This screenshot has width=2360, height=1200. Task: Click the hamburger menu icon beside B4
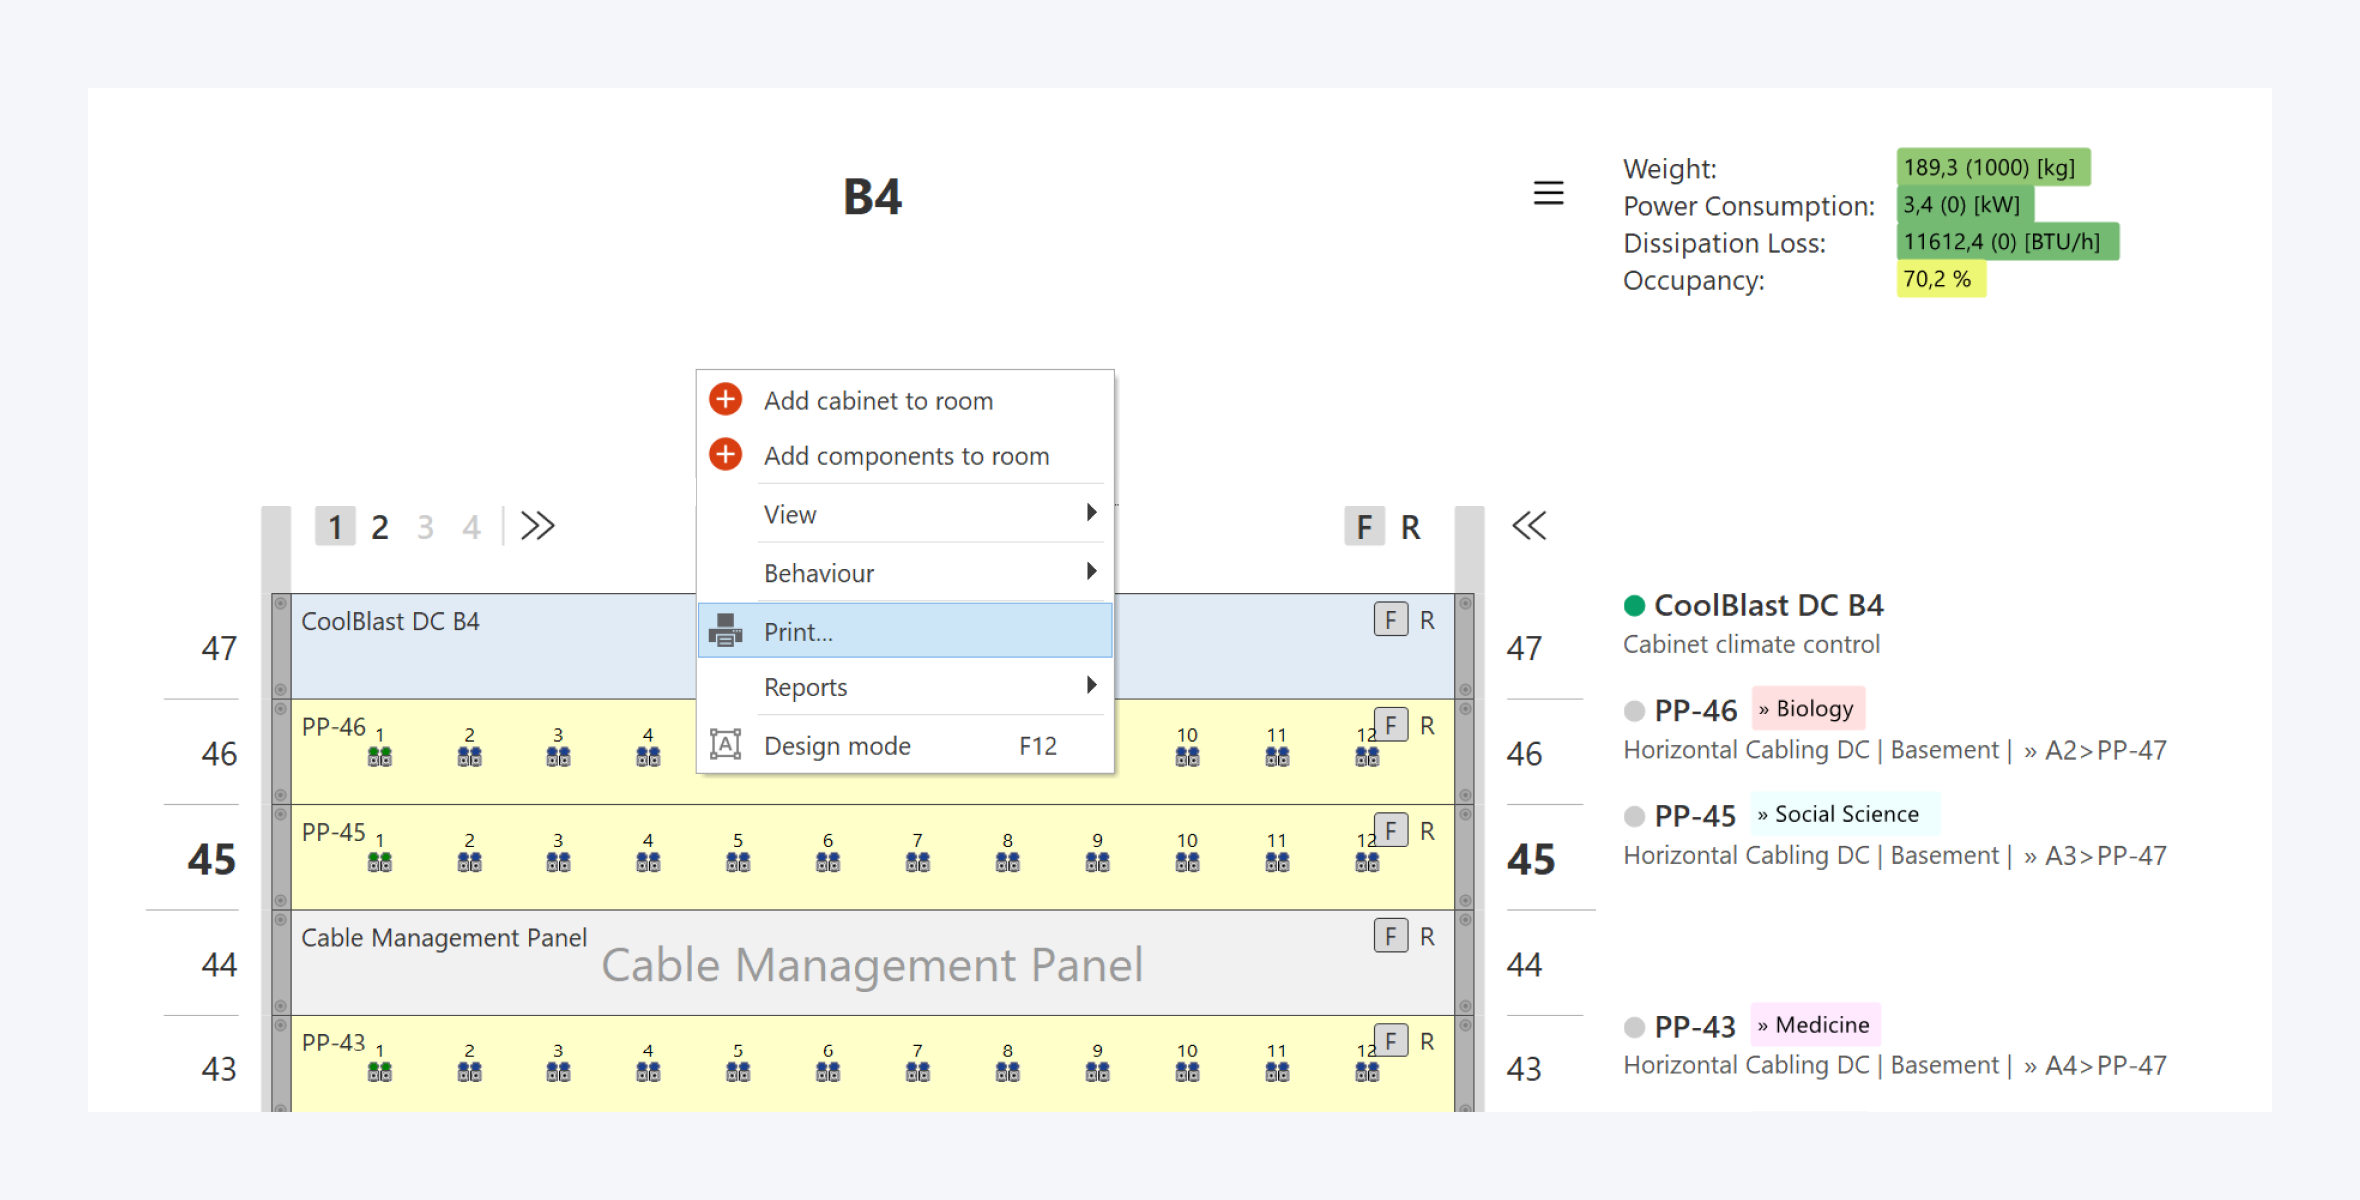coord(1548,193)
